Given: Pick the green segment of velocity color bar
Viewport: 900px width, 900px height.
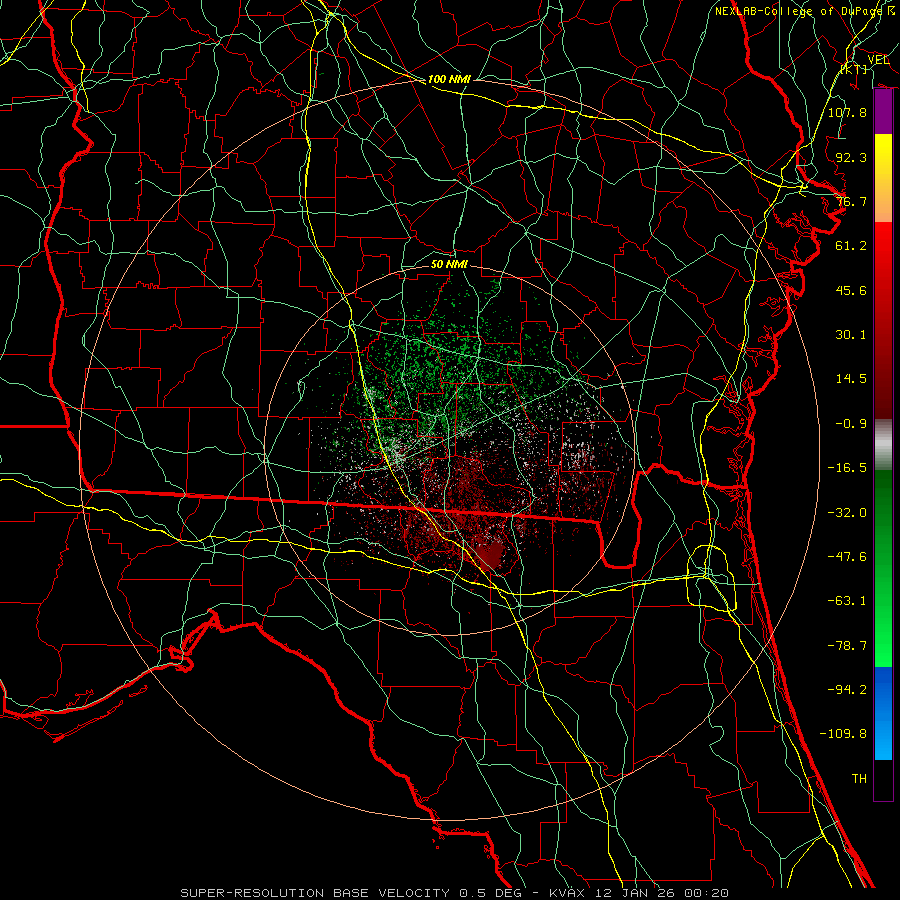Looking at the screenshot, I should point(883,568).
